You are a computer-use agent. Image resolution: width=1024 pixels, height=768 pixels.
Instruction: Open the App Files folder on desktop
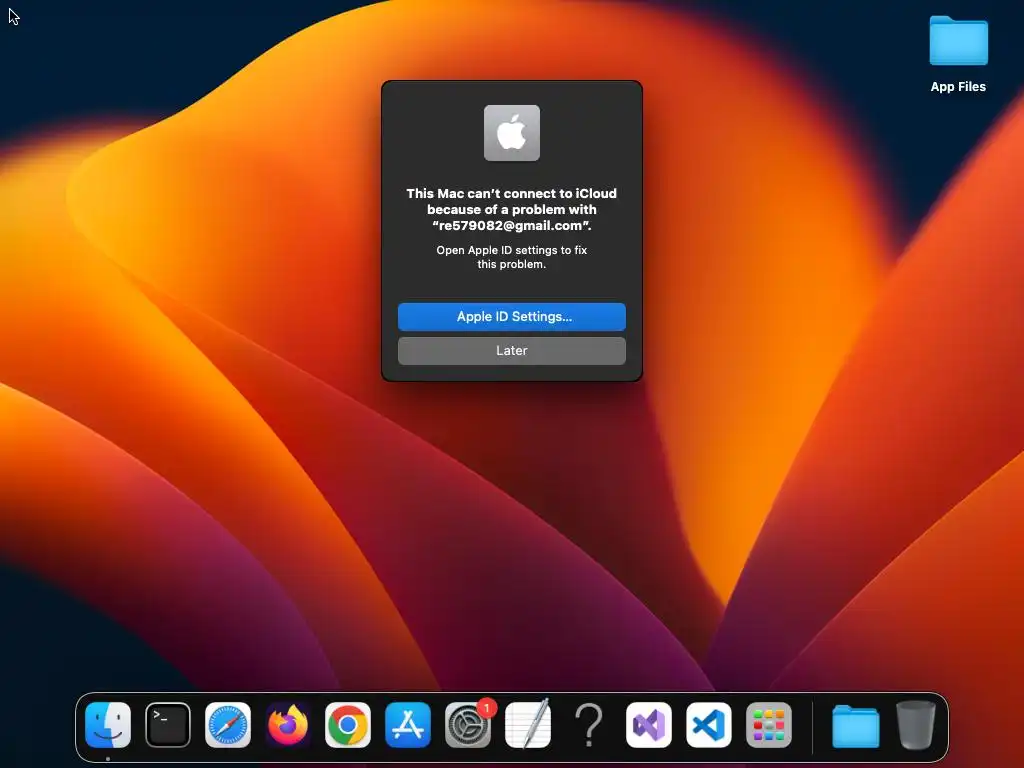958,55
